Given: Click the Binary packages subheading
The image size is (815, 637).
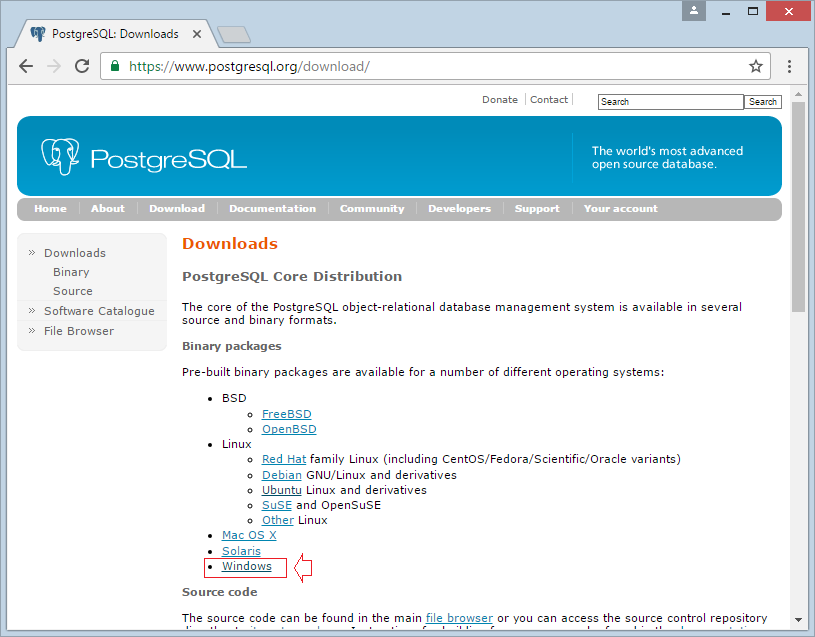Looking at the screenshot, I should click(231, 346).
